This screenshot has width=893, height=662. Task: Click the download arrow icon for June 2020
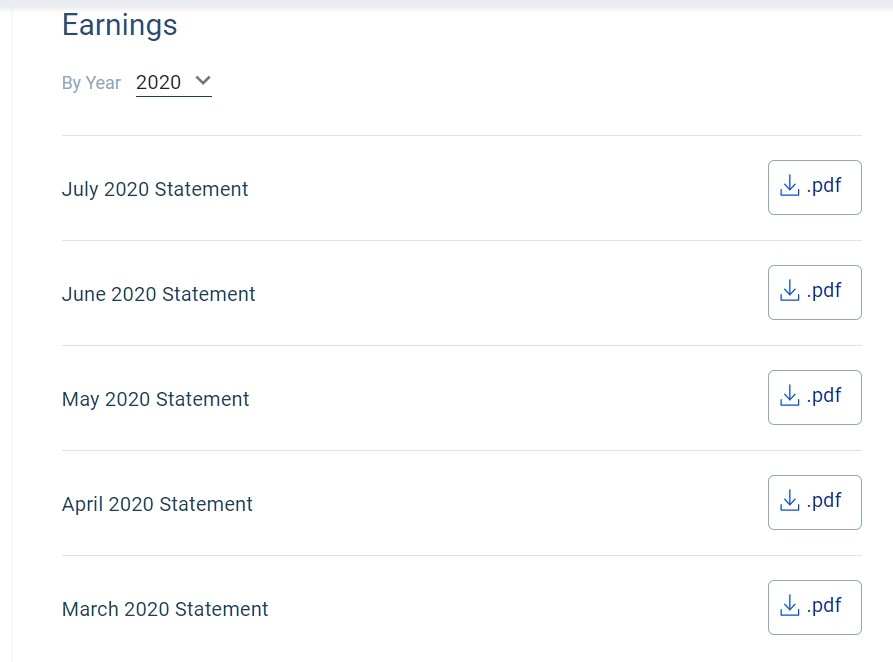point(789,291)
